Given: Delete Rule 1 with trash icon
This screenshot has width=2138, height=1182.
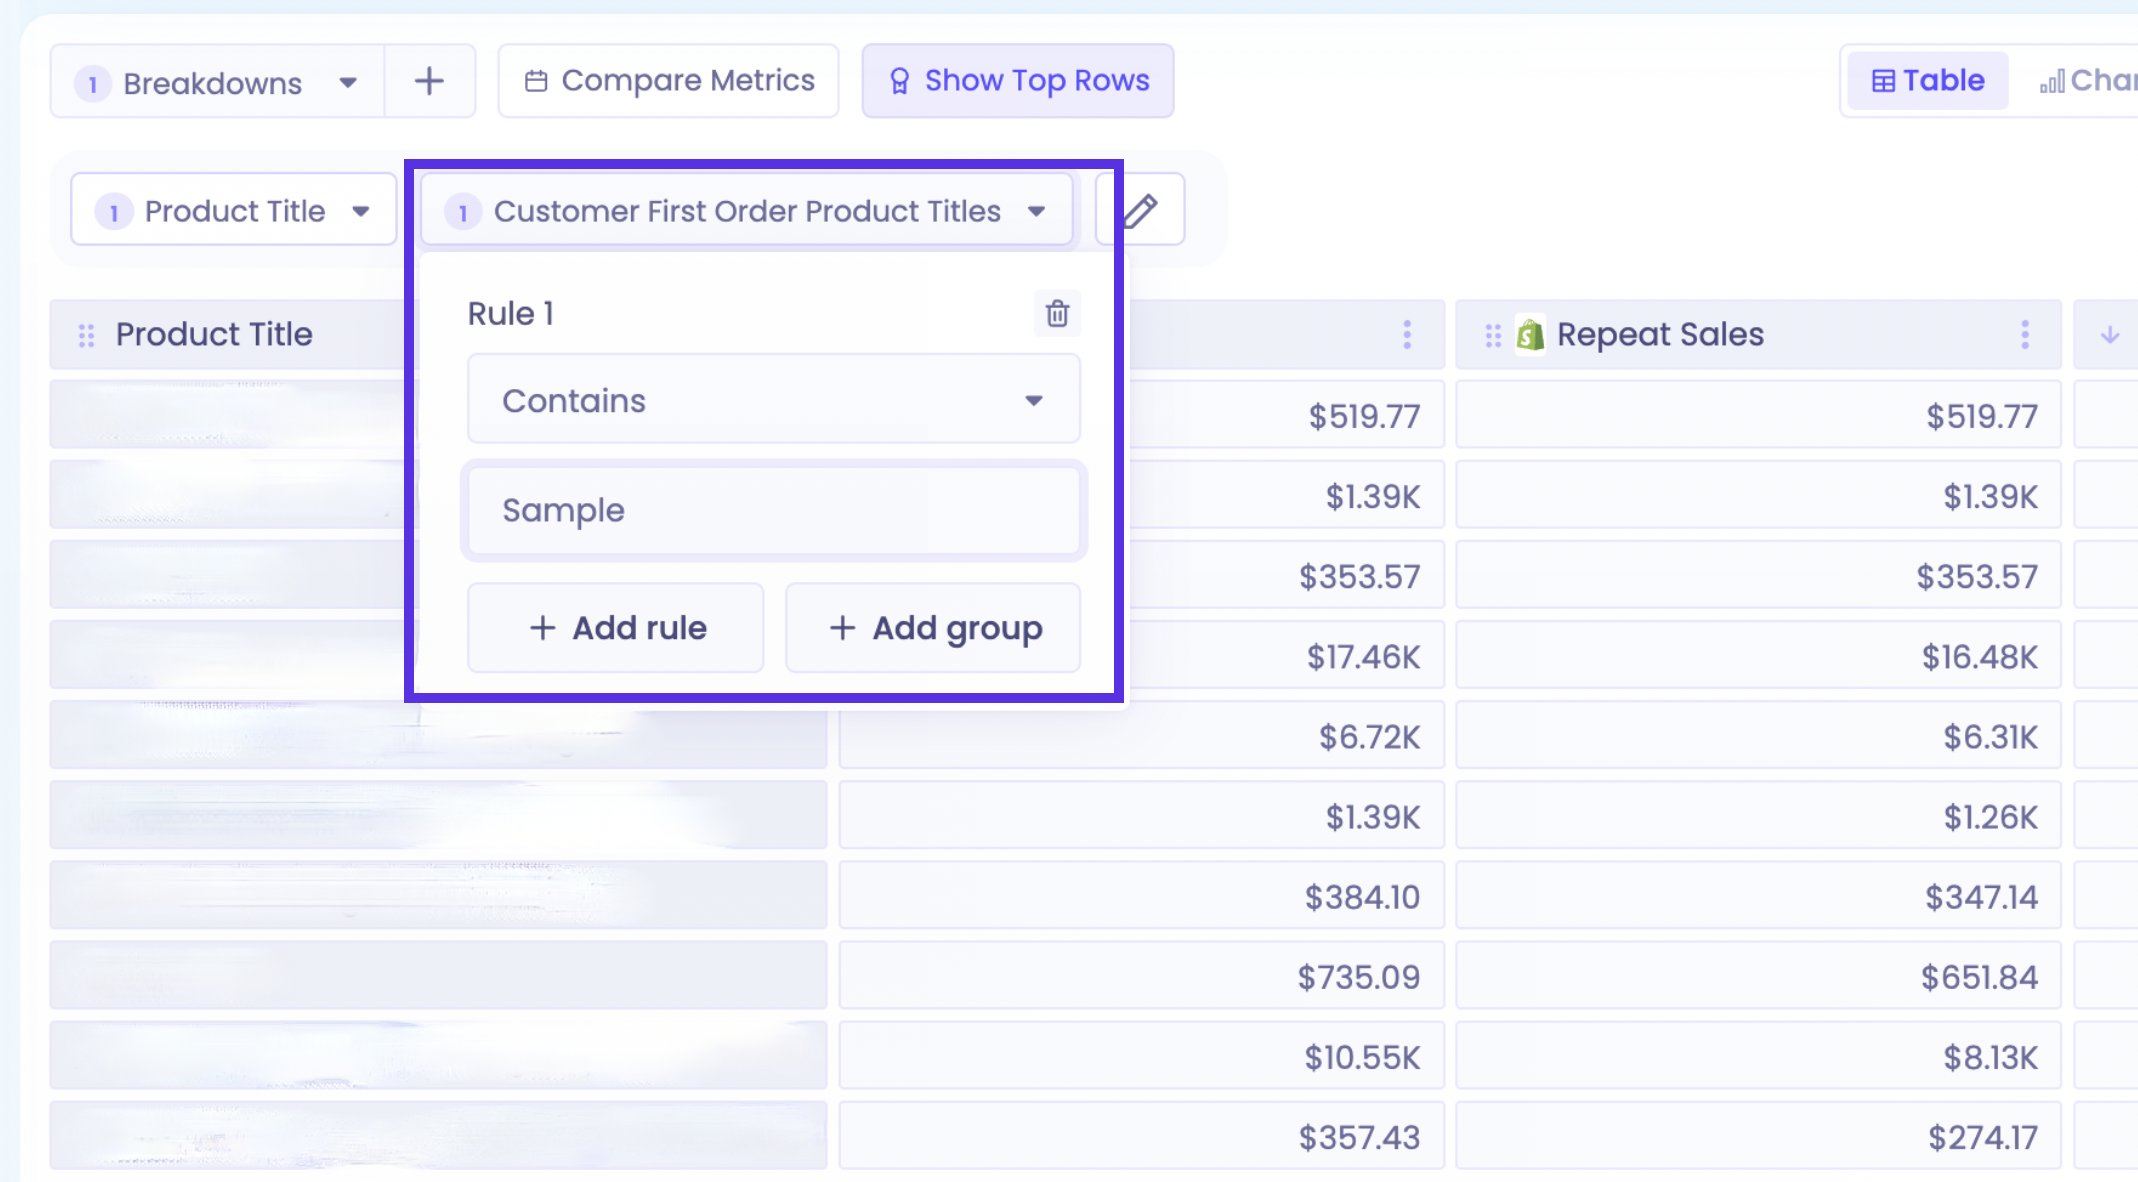Looking at the screenshot, I should [x=1057, y=314].
